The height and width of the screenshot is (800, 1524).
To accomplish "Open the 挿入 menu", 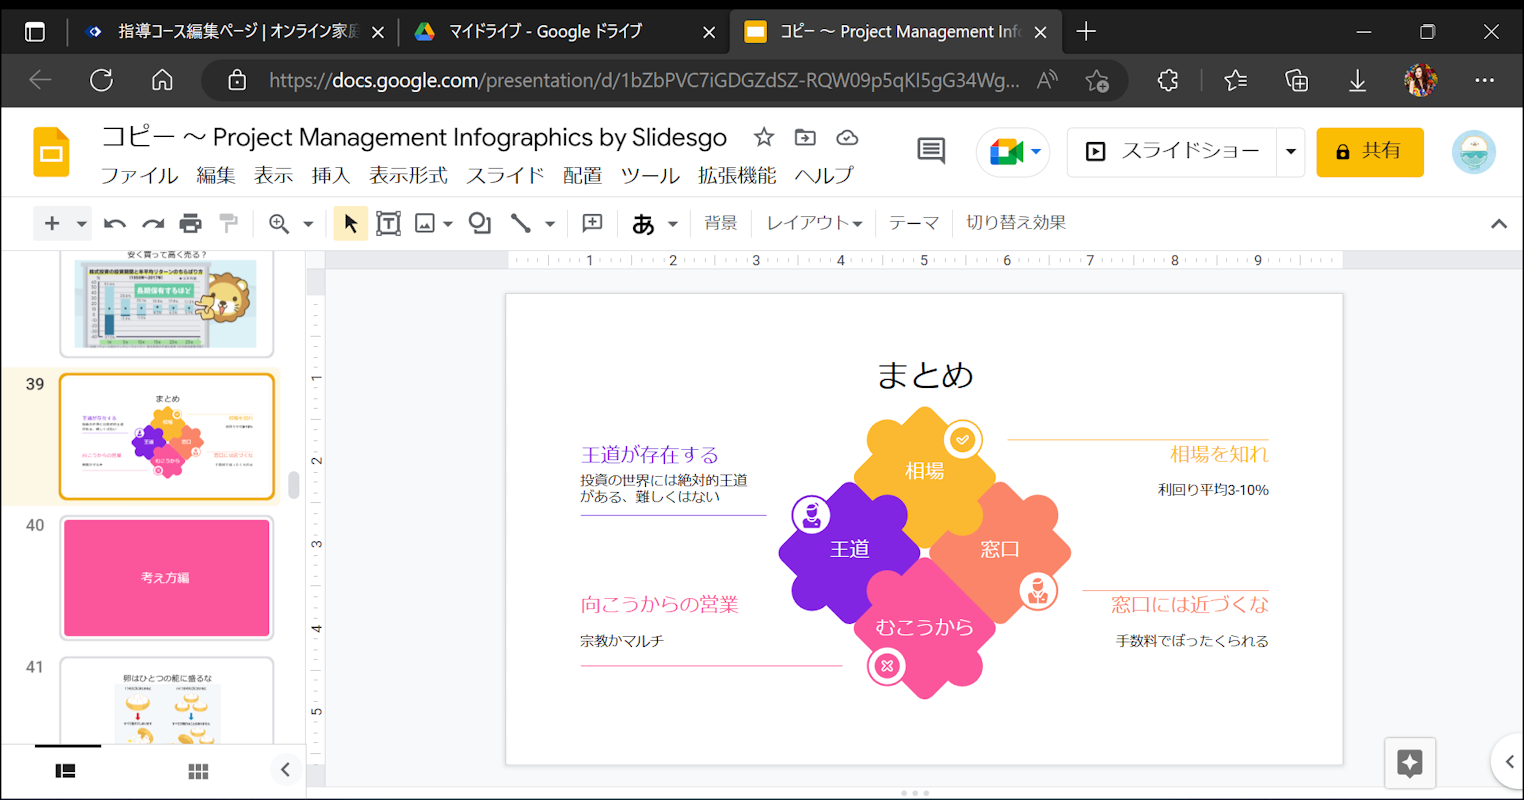I will point(330,176).
